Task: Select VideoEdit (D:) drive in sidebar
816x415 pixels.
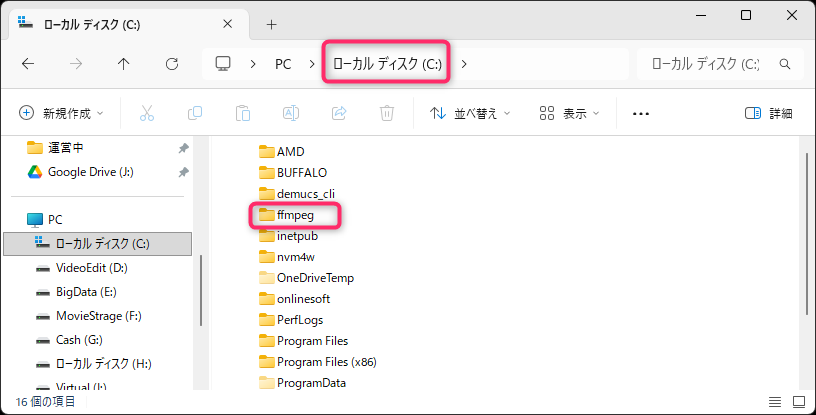Action: coord(91,268)
